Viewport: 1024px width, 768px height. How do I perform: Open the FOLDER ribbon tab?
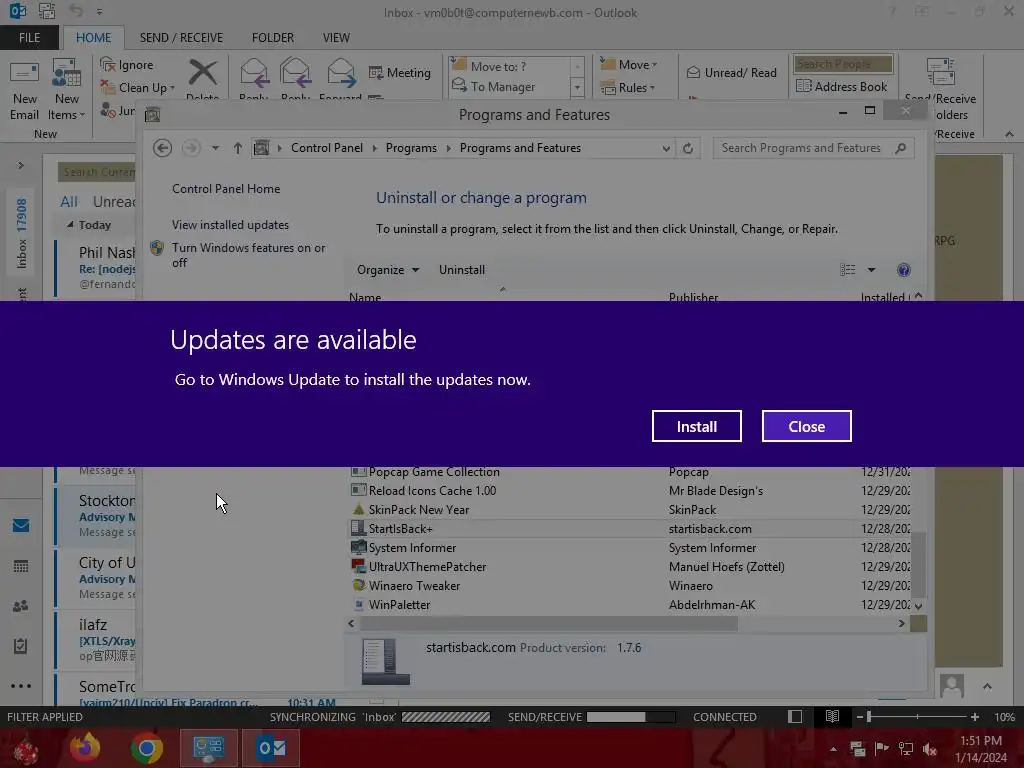[273, 38]
